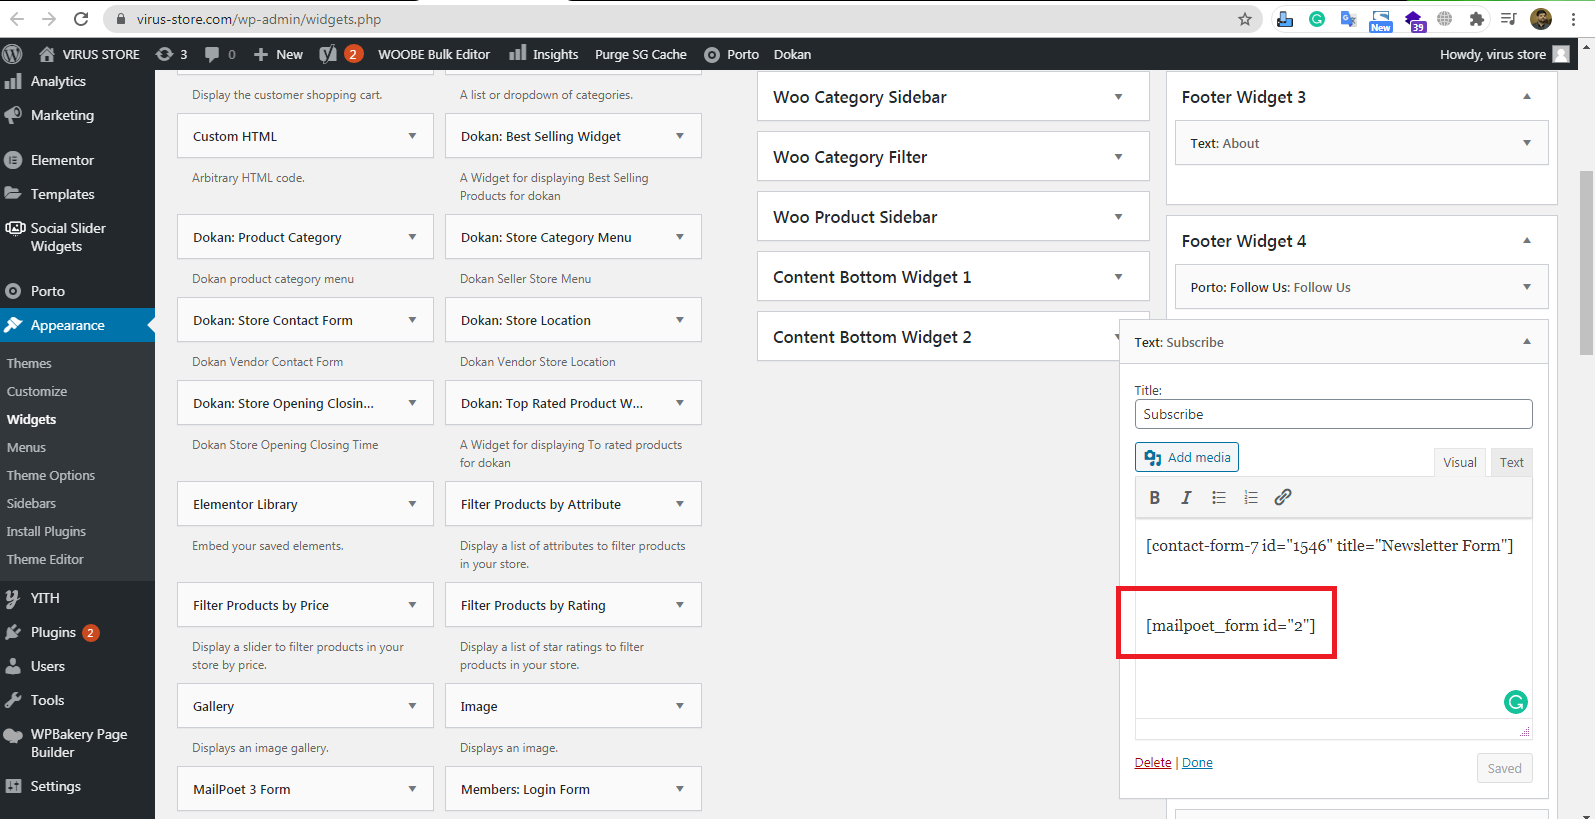
Task: Click Add media button
Action: click(1187, 457)
